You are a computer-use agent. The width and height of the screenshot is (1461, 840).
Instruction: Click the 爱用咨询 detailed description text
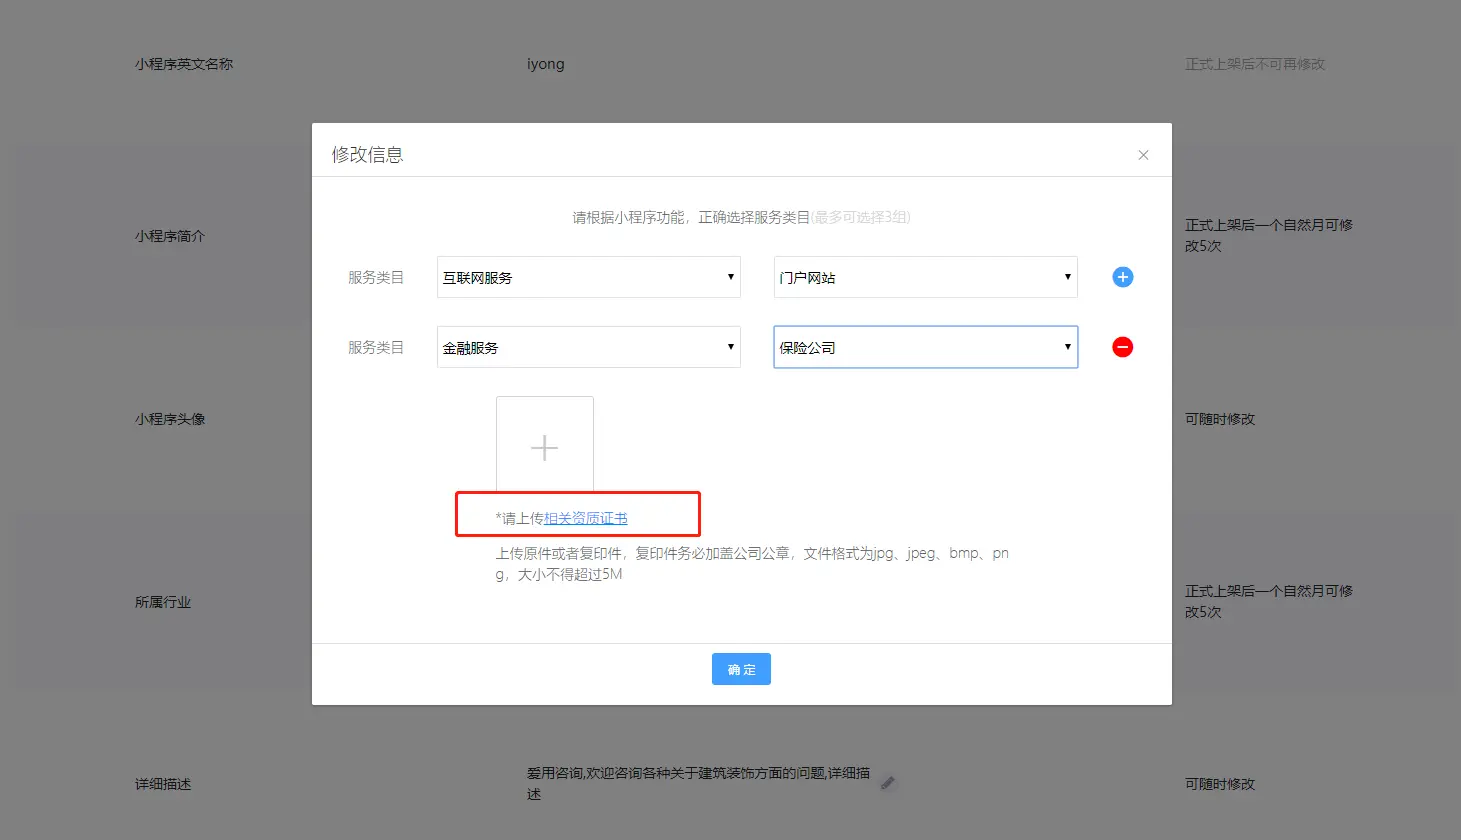(697, 774)
